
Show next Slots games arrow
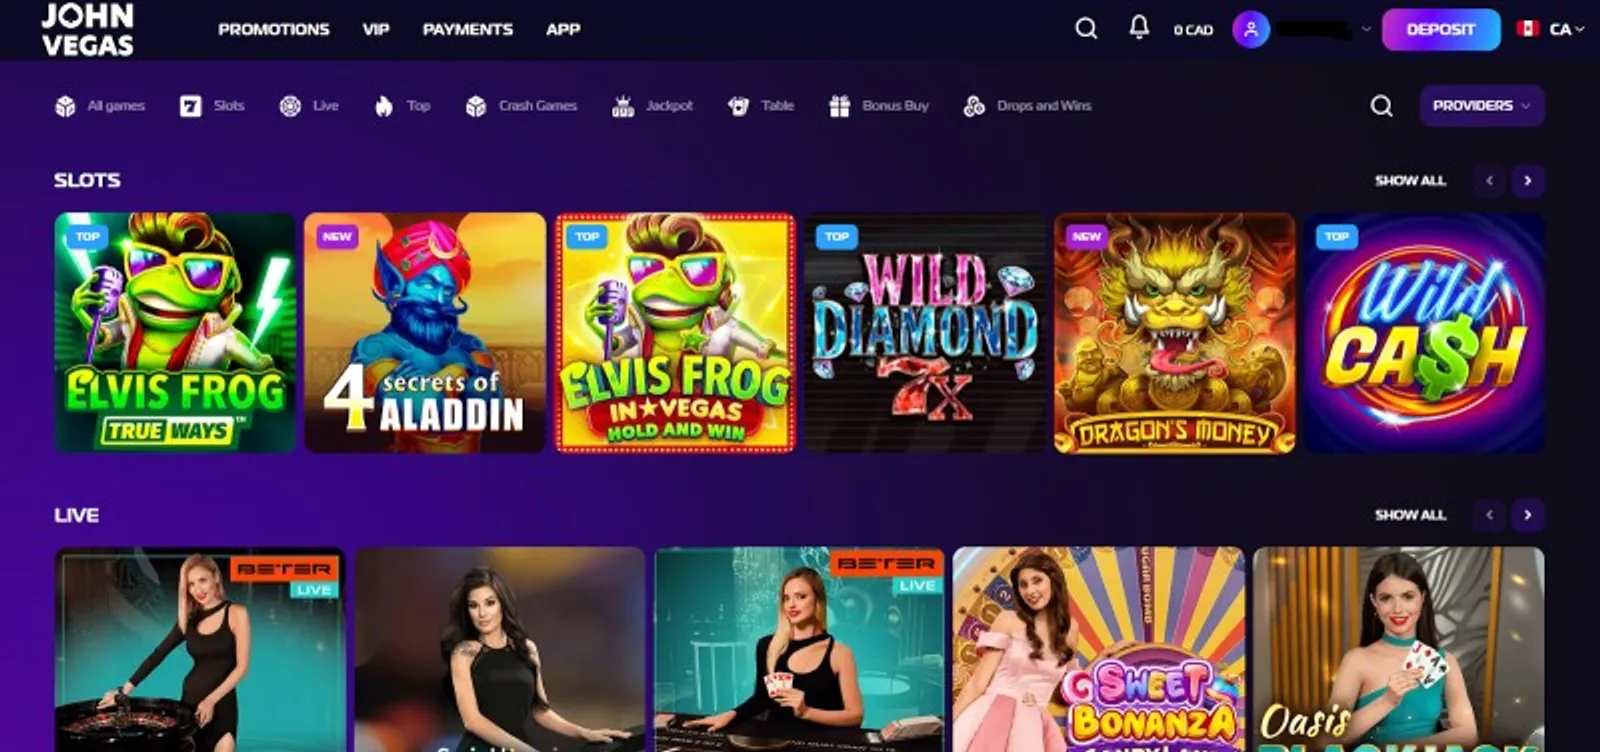[1527, 181]
